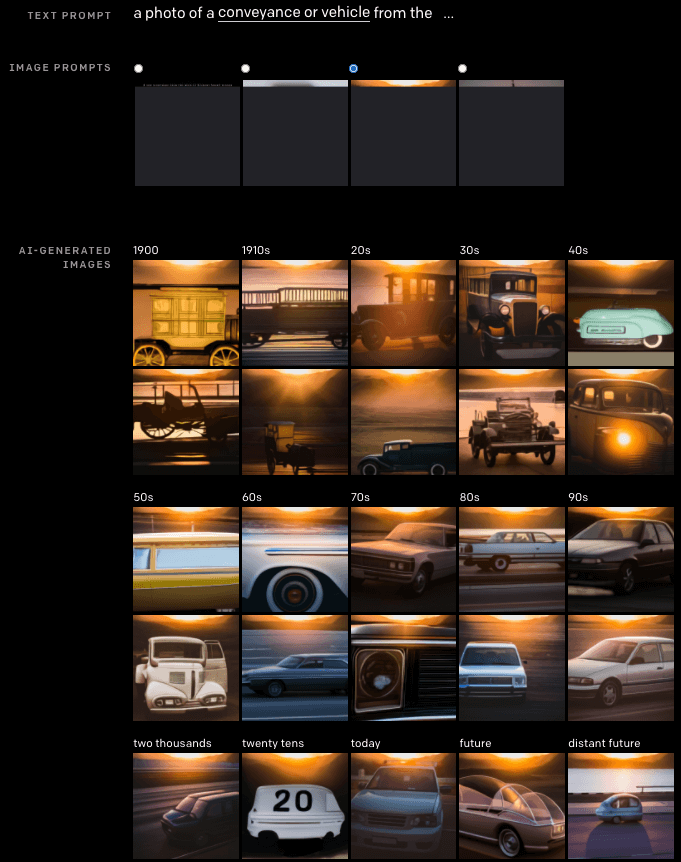Open the 50s white truck front image
The width and height of the screenshot is (681, 862).
click(186, 668)
